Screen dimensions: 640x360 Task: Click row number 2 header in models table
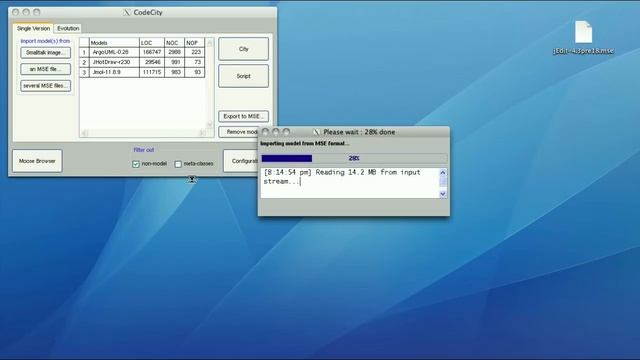[84, 62]
